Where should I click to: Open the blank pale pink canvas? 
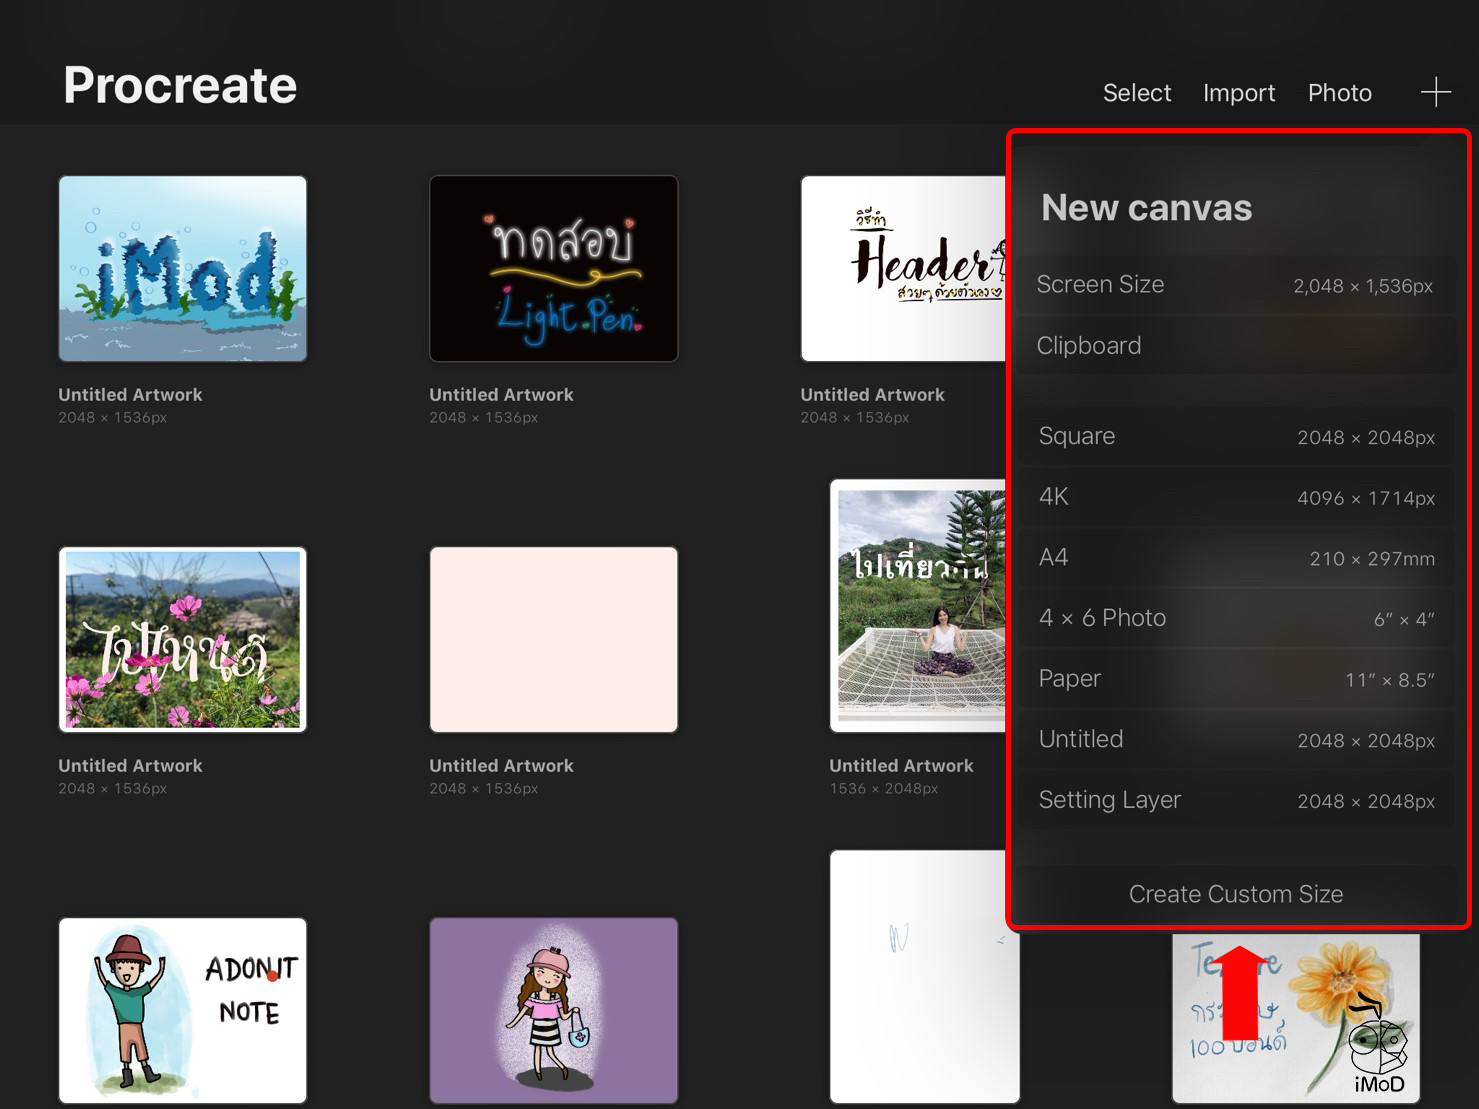coord(553,640)
